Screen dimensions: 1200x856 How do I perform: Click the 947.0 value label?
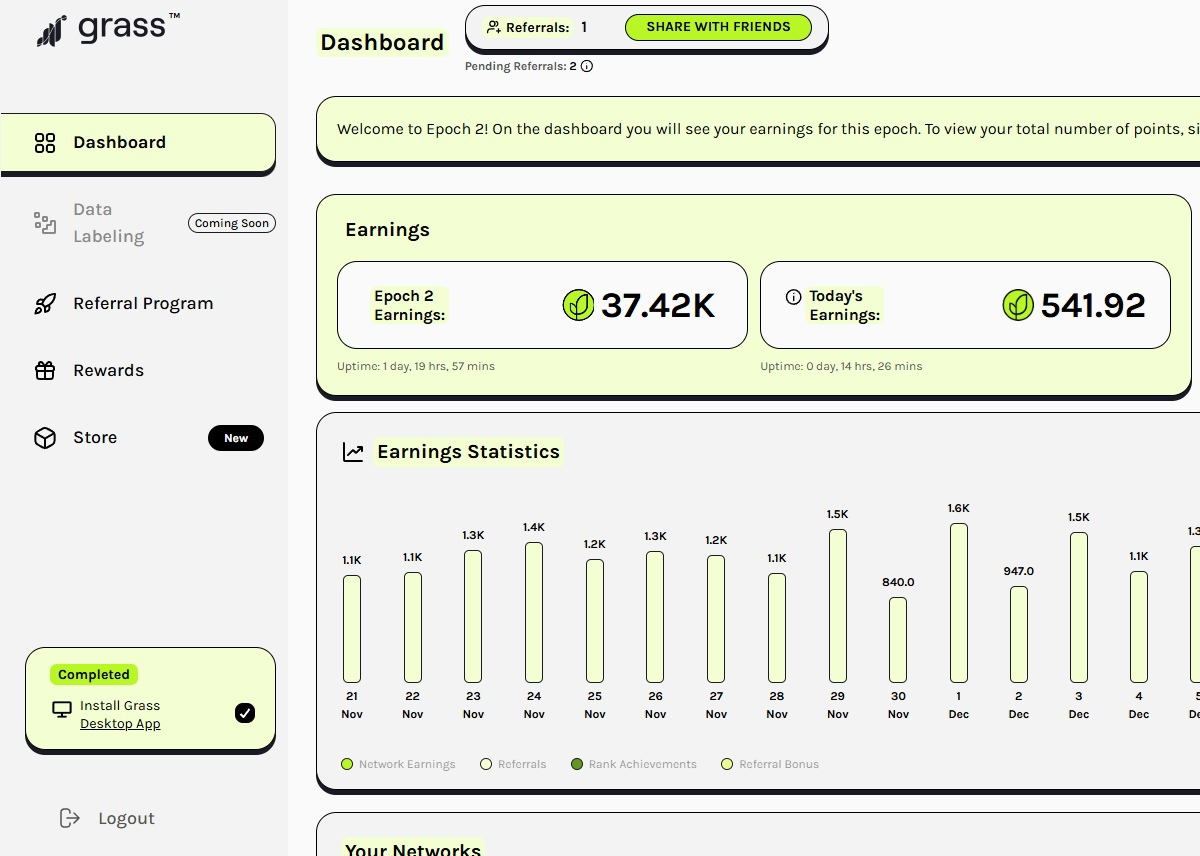[x=1018, y=571]
